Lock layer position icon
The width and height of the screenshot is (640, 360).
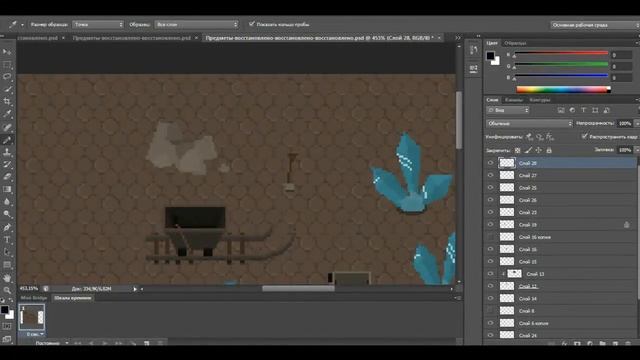click(539, 150)
